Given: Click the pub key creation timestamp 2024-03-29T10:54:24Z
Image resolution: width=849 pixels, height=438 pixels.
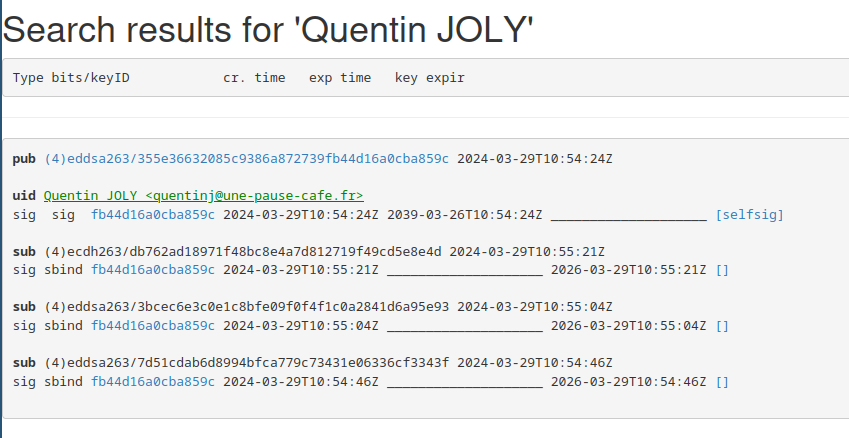Looking at the screenshot, I should [535, 159].
